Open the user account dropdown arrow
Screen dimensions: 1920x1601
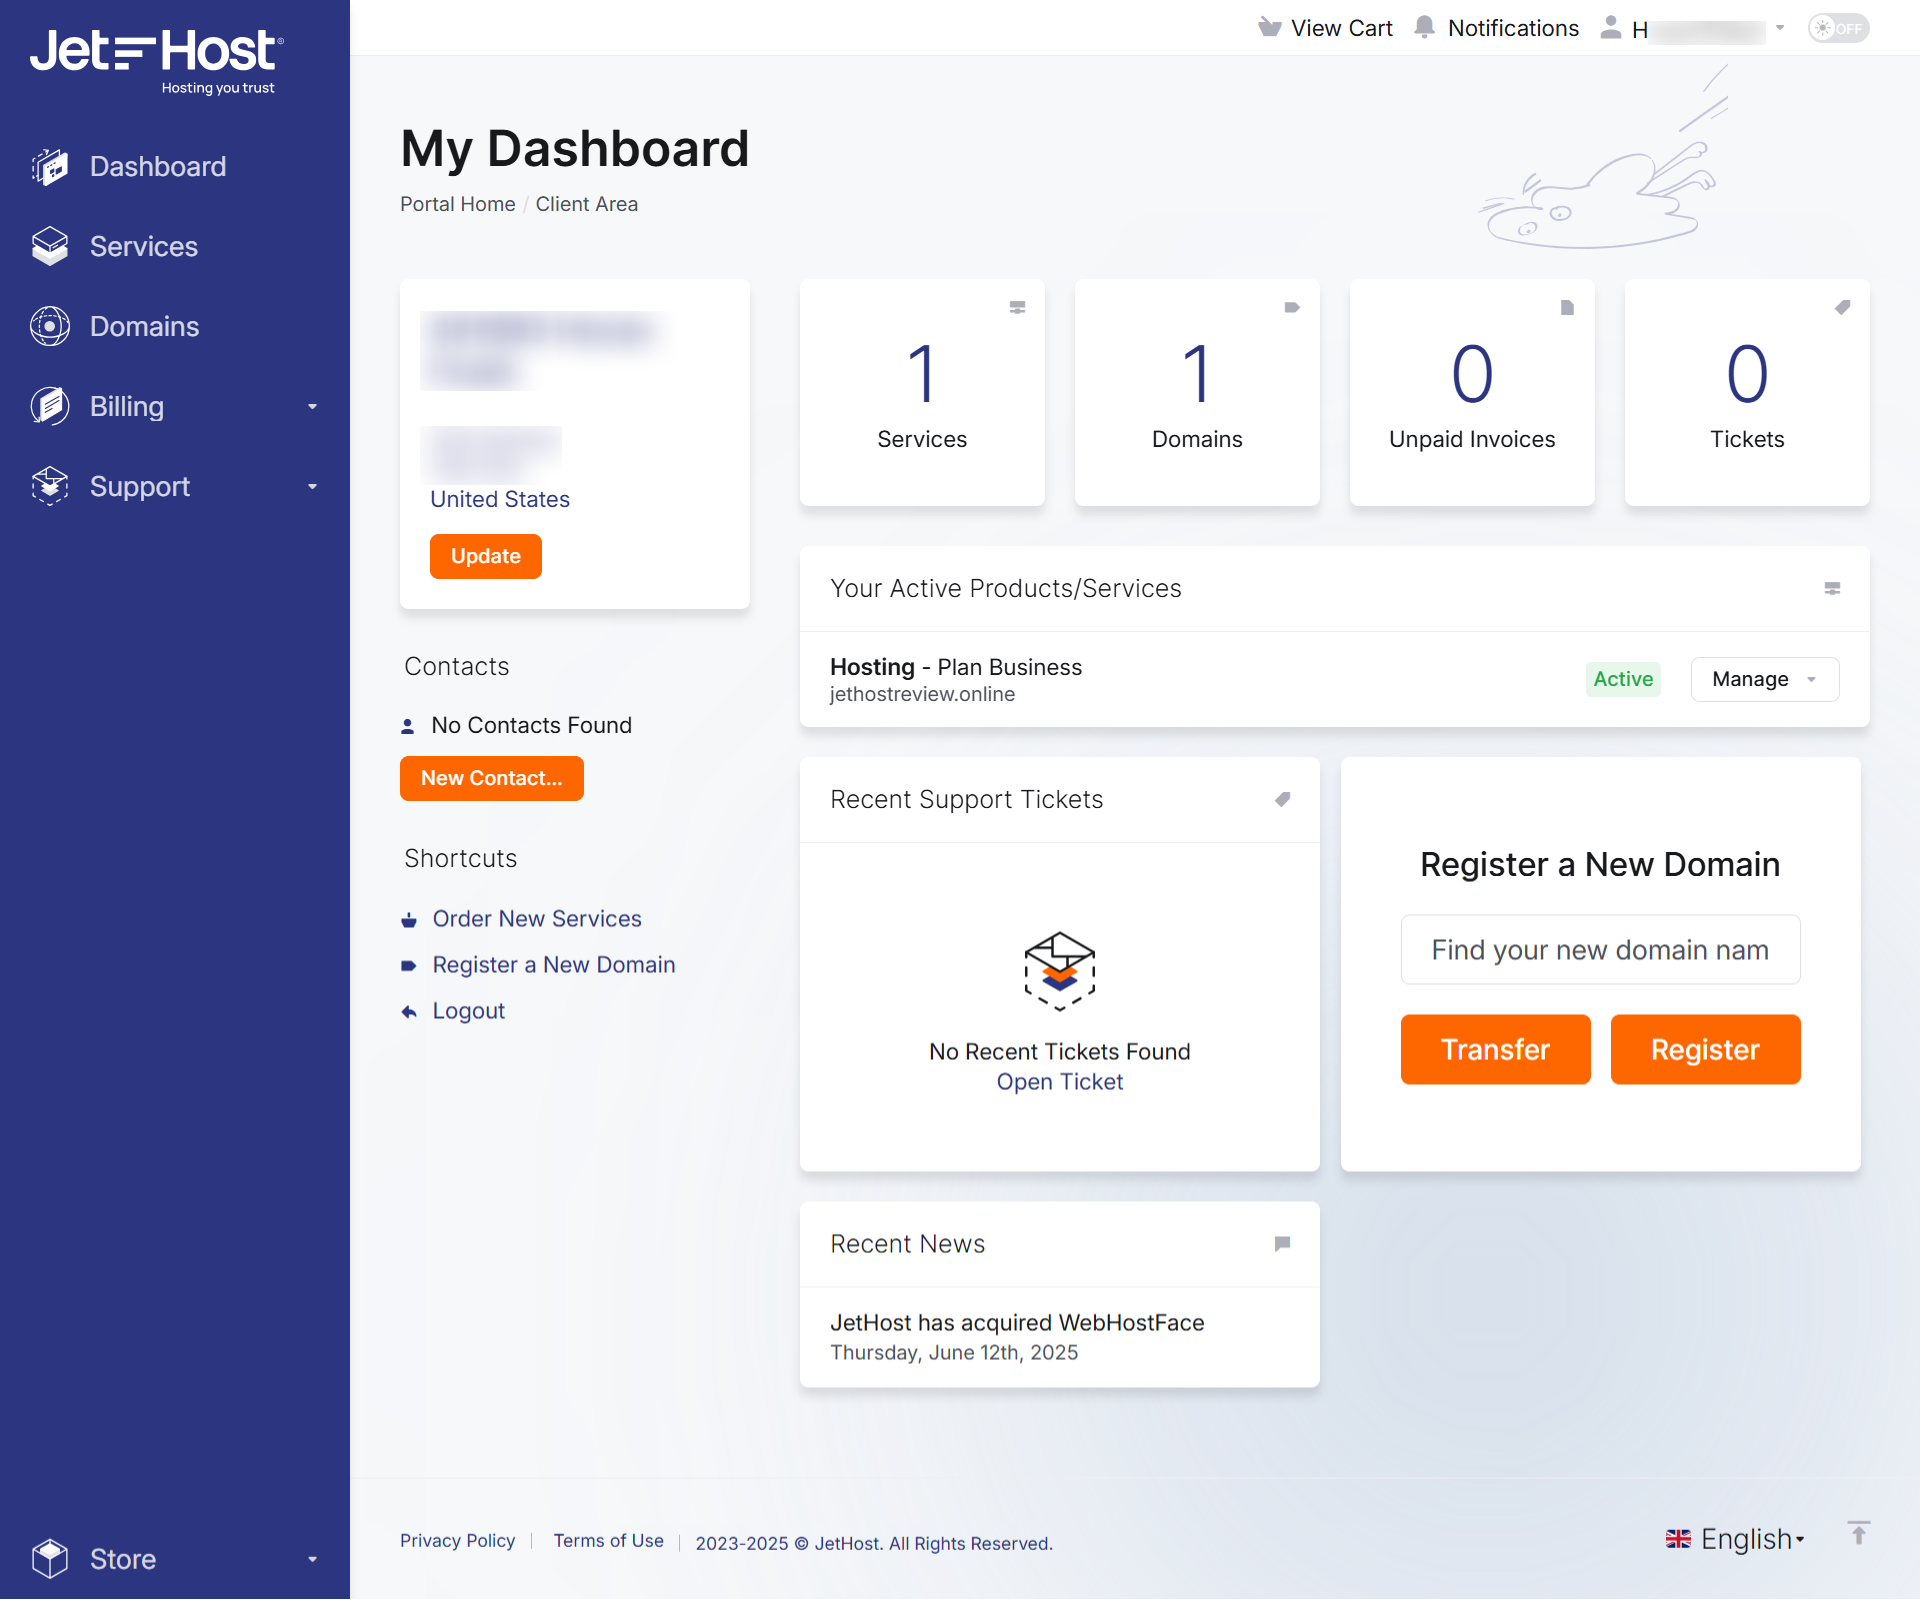(1780, 28)
